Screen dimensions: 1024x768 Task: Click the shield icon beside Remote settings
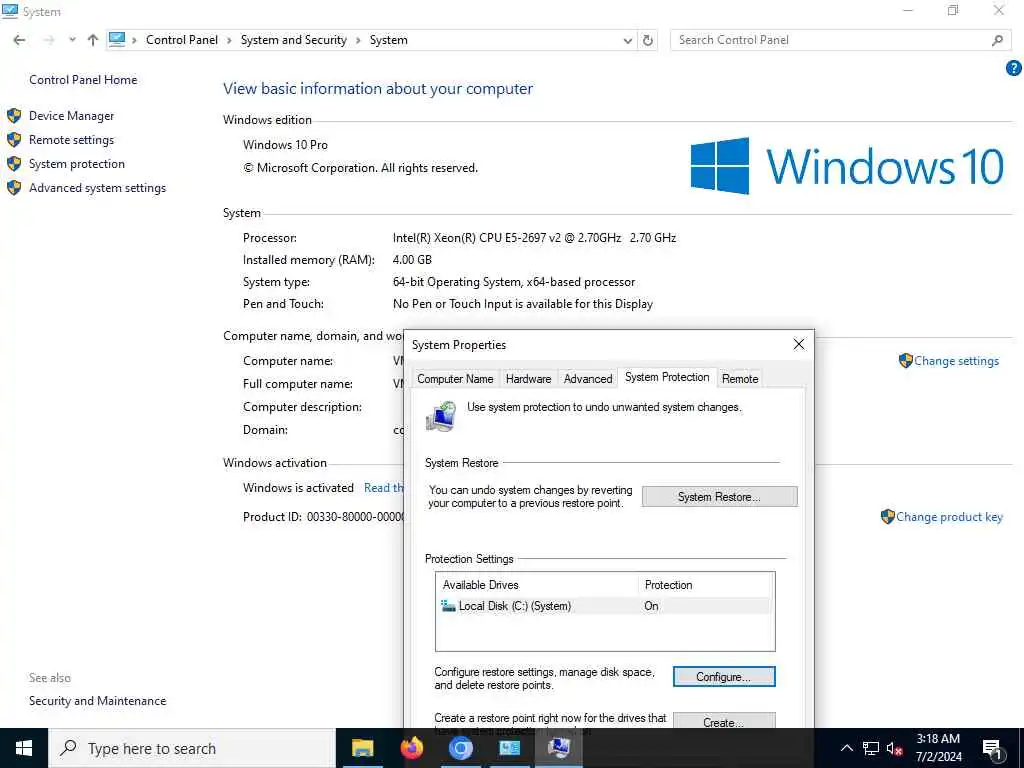pyautogui.click(x=14, y=140)
